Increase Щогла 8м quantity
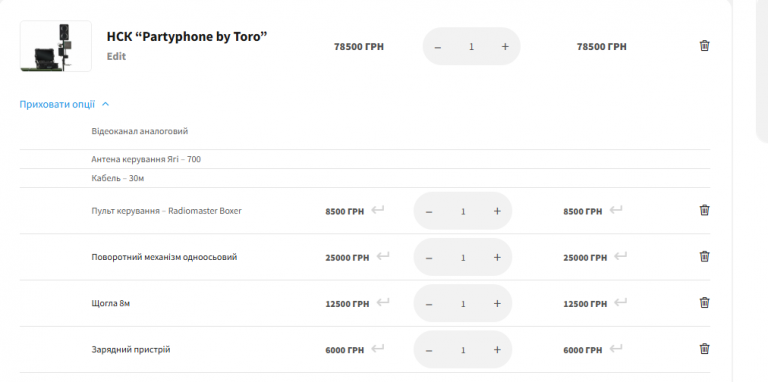 497,304
